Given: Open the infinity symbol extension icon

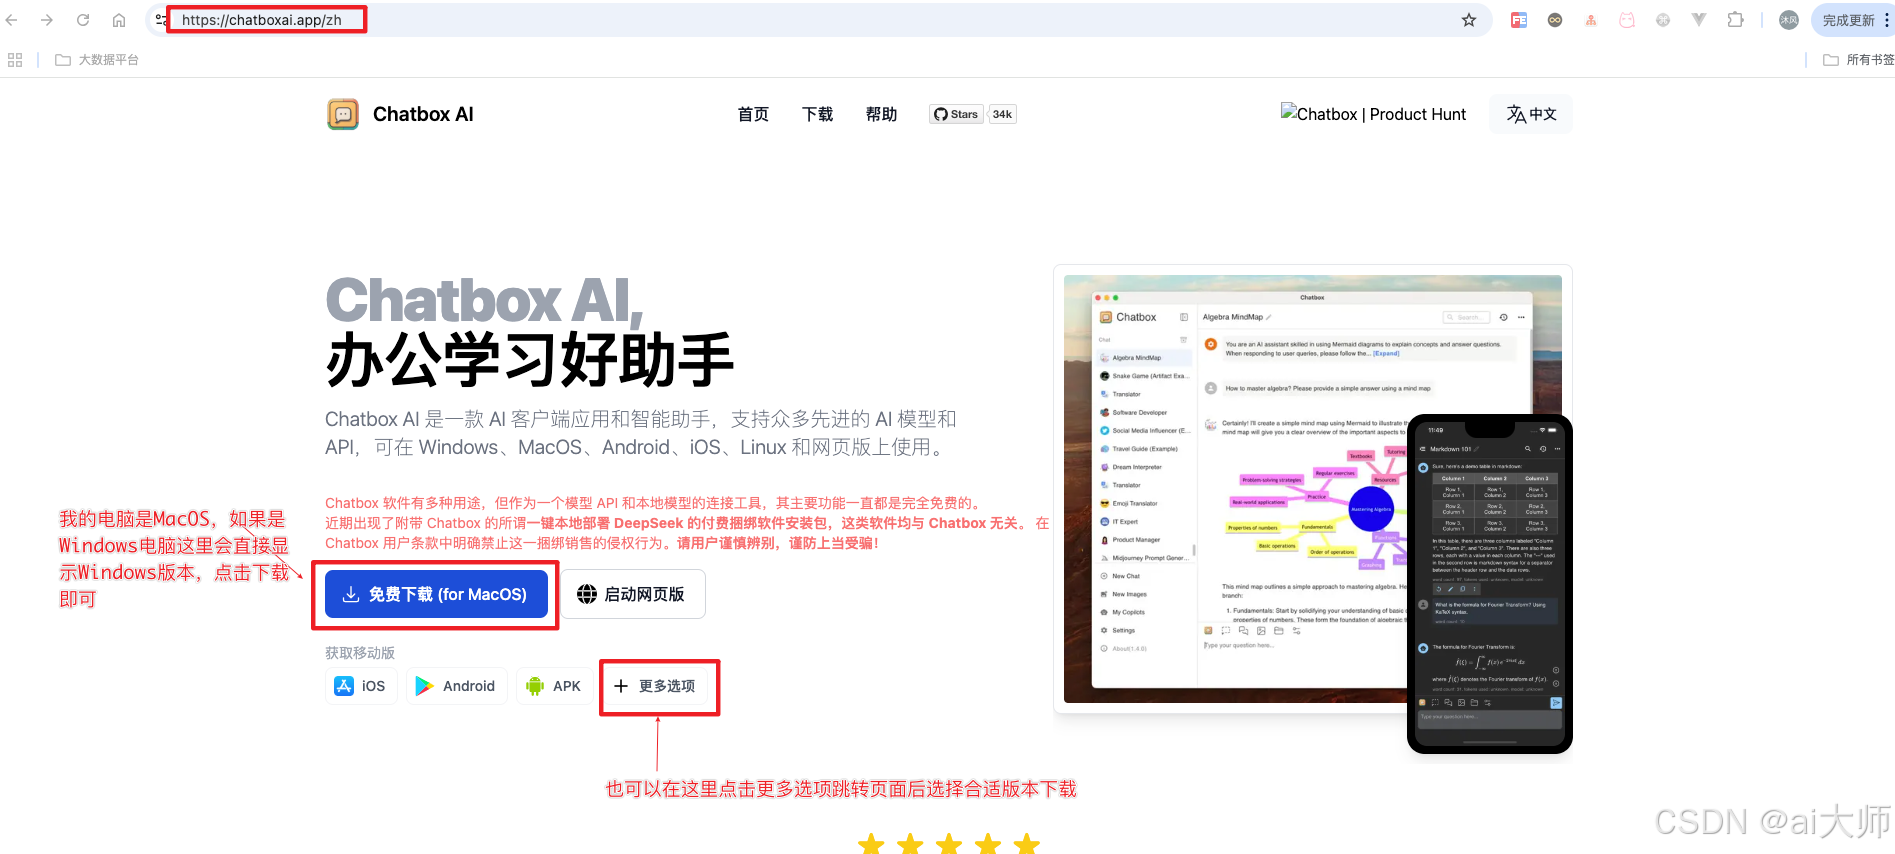Looking at the screenshot, I should pos(1555,20).
